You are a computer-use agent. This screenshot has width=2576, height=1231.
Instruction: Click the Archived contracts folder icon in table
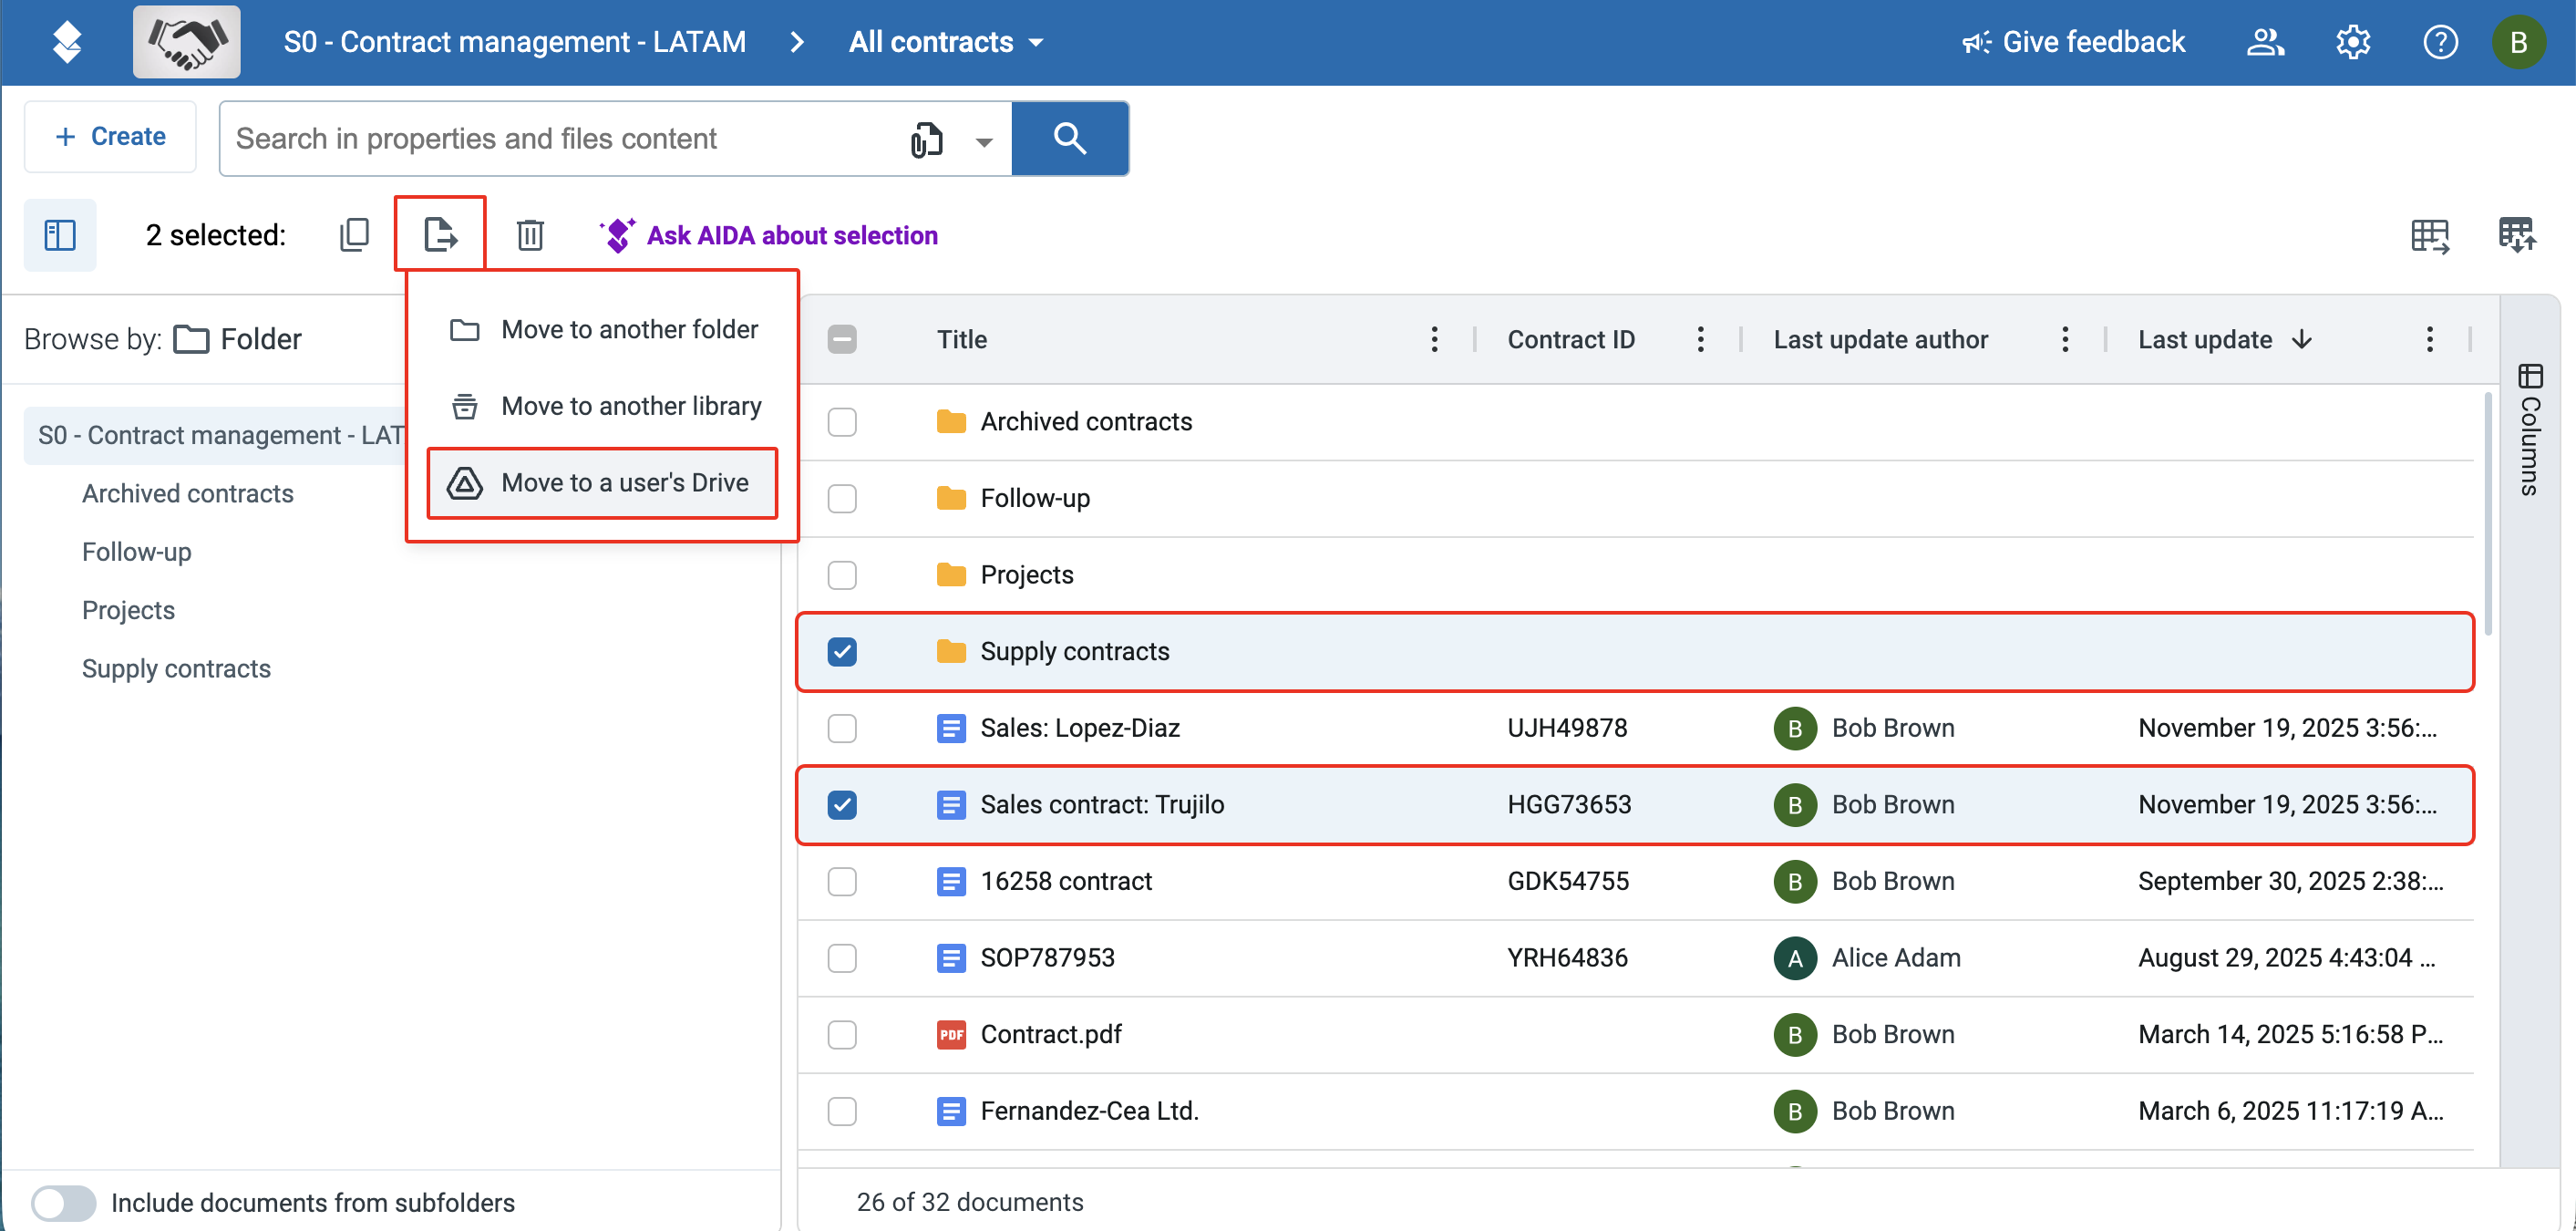coord(951,422)
